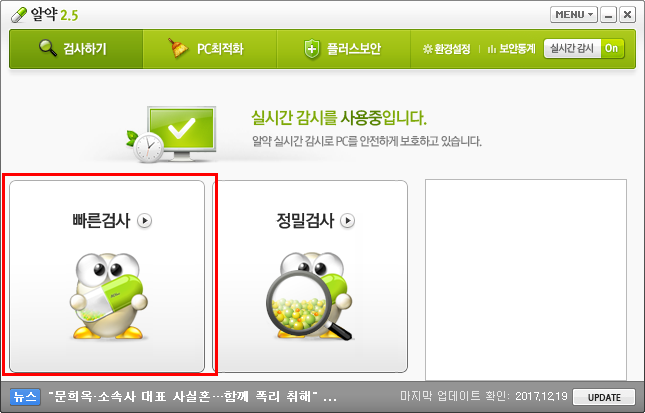The image size is (645, 413).
Task: Click the magnifying glass icon beside 검사하기
Action: click(48, 48)
